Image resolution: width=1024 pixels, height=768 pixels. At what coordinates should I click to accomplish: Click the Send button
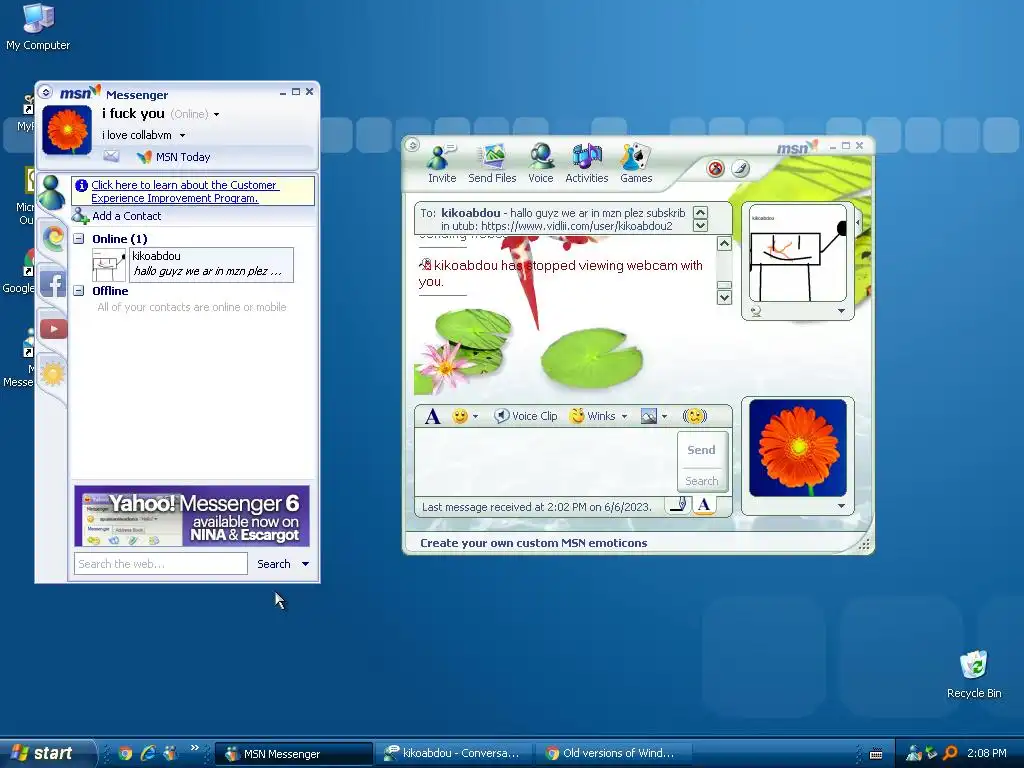[x=701, y=450]
